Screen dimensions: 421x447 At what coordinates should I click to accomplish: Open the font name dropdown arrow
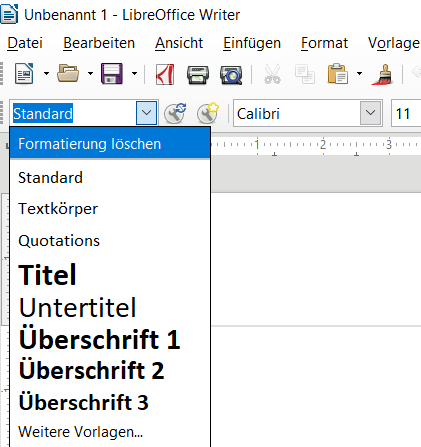coord(371,113)
